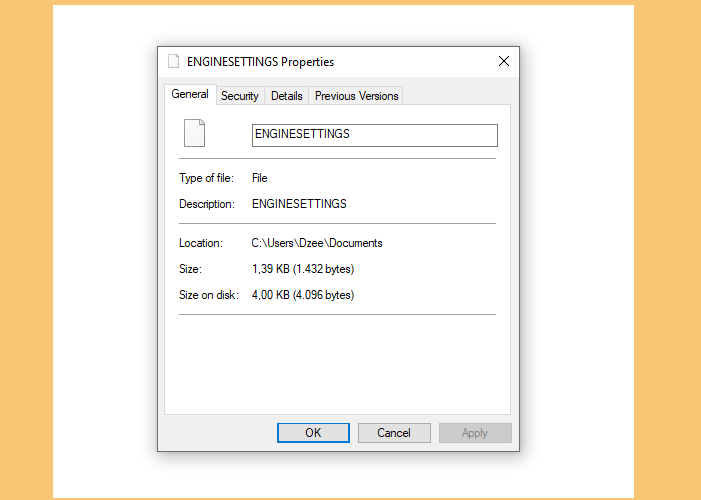701x500 pixels.
Task: Click the title bar file icon
Action: (x=173, y=61)
